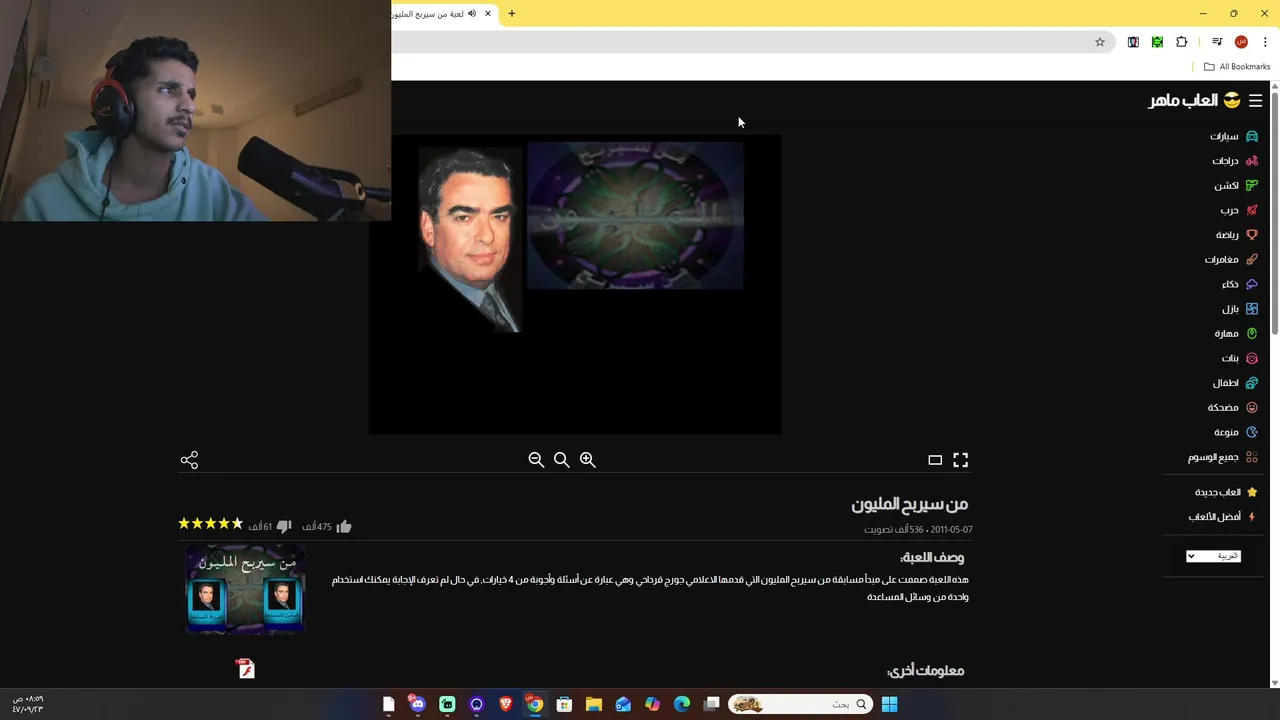Rate the game using yellow stars
Screen dimensions: 1280x720
tap(211, 524)
